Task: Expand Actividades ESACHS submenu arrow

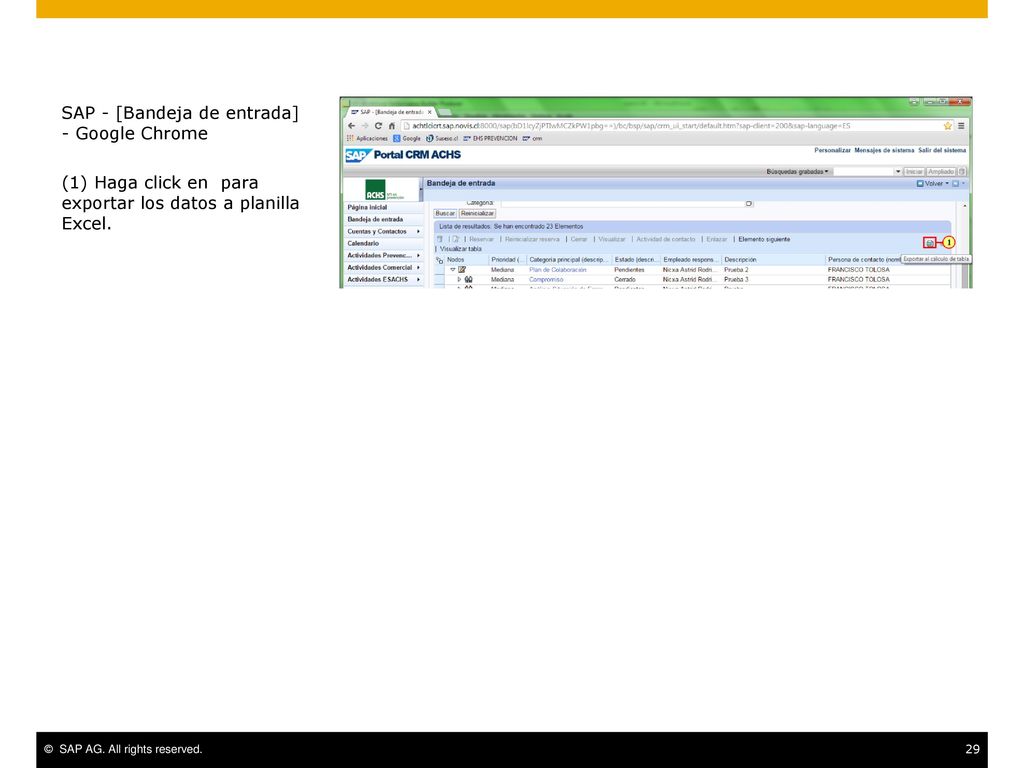Action: point(418,280)
